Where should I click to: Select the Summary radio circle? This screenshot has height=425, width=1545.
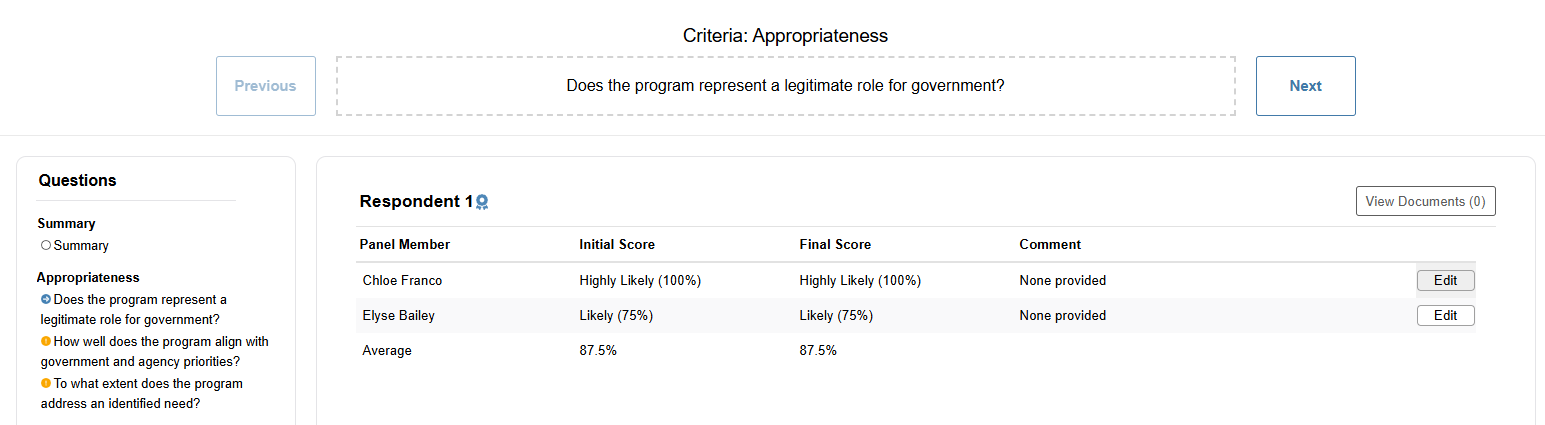click(46, 245)
